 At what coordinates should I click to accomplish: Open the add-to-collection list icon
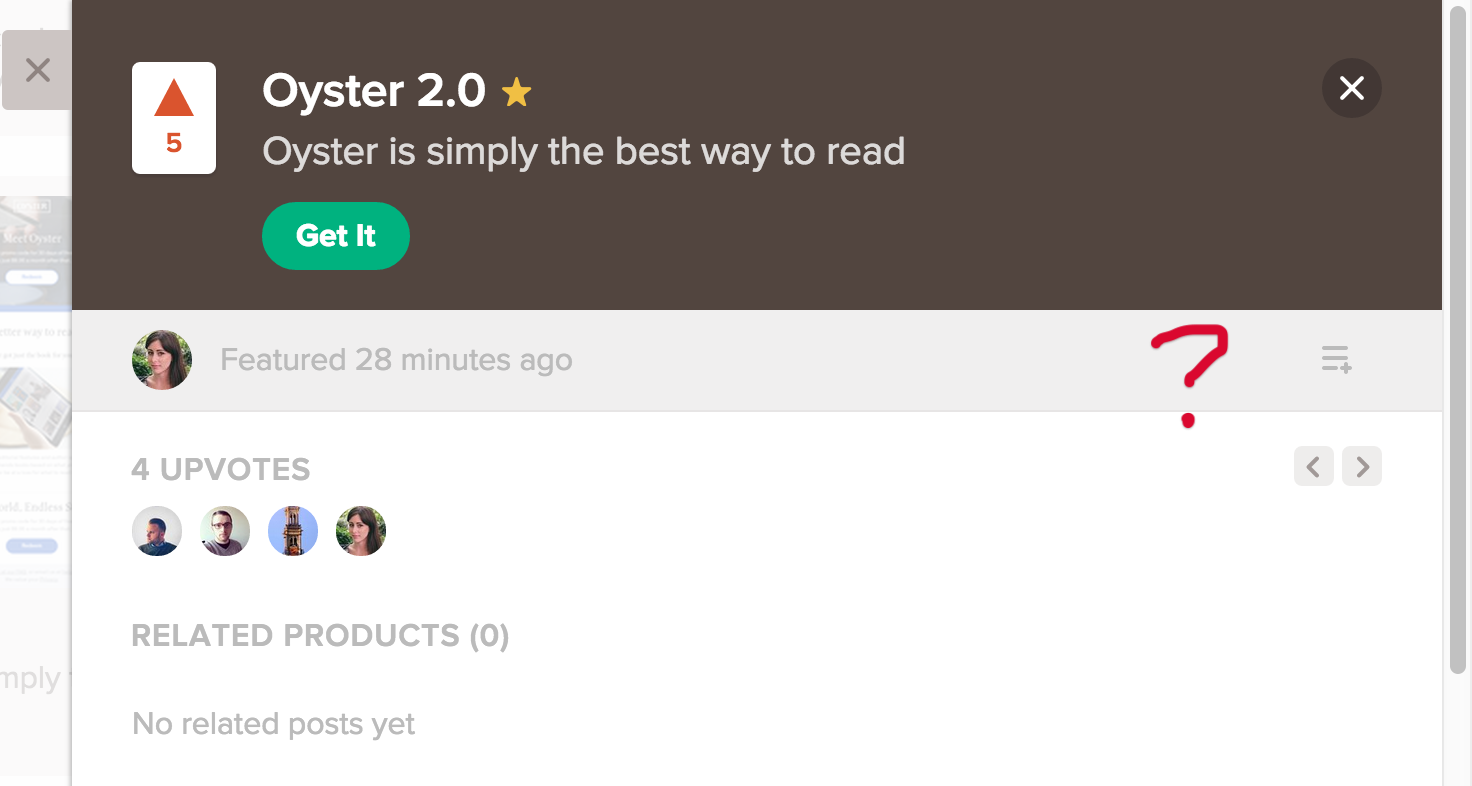click(x=1336, y=359)
